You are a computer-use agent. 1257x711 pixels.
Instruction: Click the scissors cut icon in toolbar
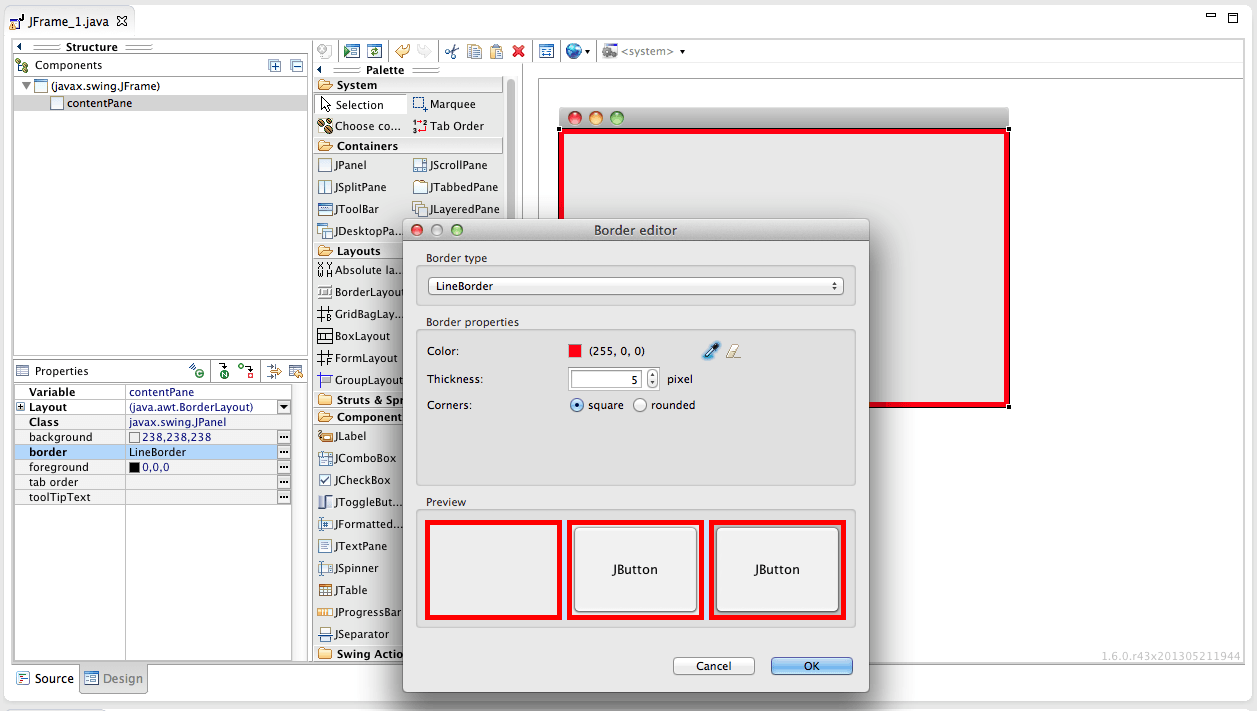[451, 51]
